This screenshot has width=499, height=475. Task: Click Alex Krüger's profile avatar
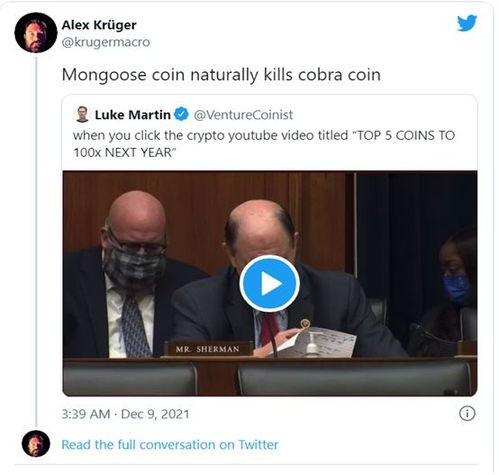click(x=36, y=33)
